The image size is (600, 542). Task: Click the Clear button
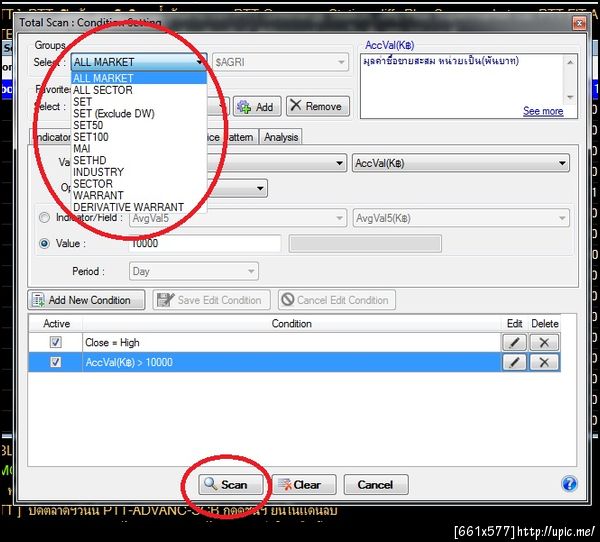pyautogui.click(x=304, y=485)
